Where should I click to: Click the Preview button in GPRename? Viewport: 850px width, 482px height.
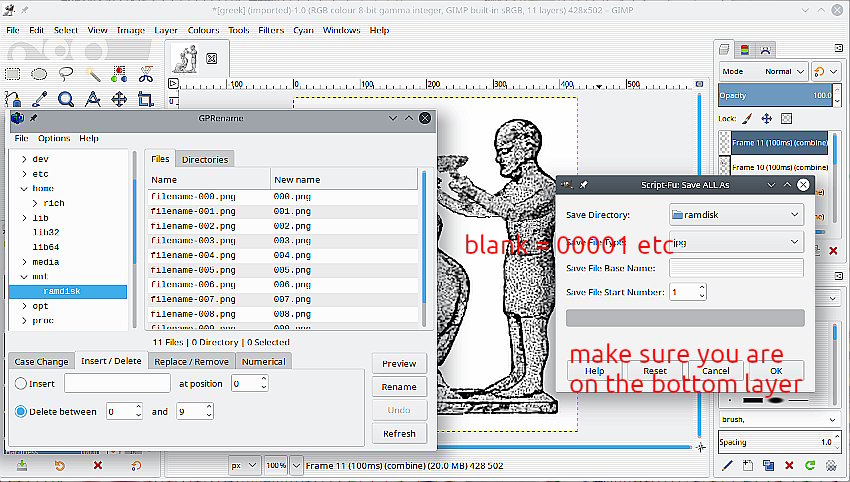(400, 364)
